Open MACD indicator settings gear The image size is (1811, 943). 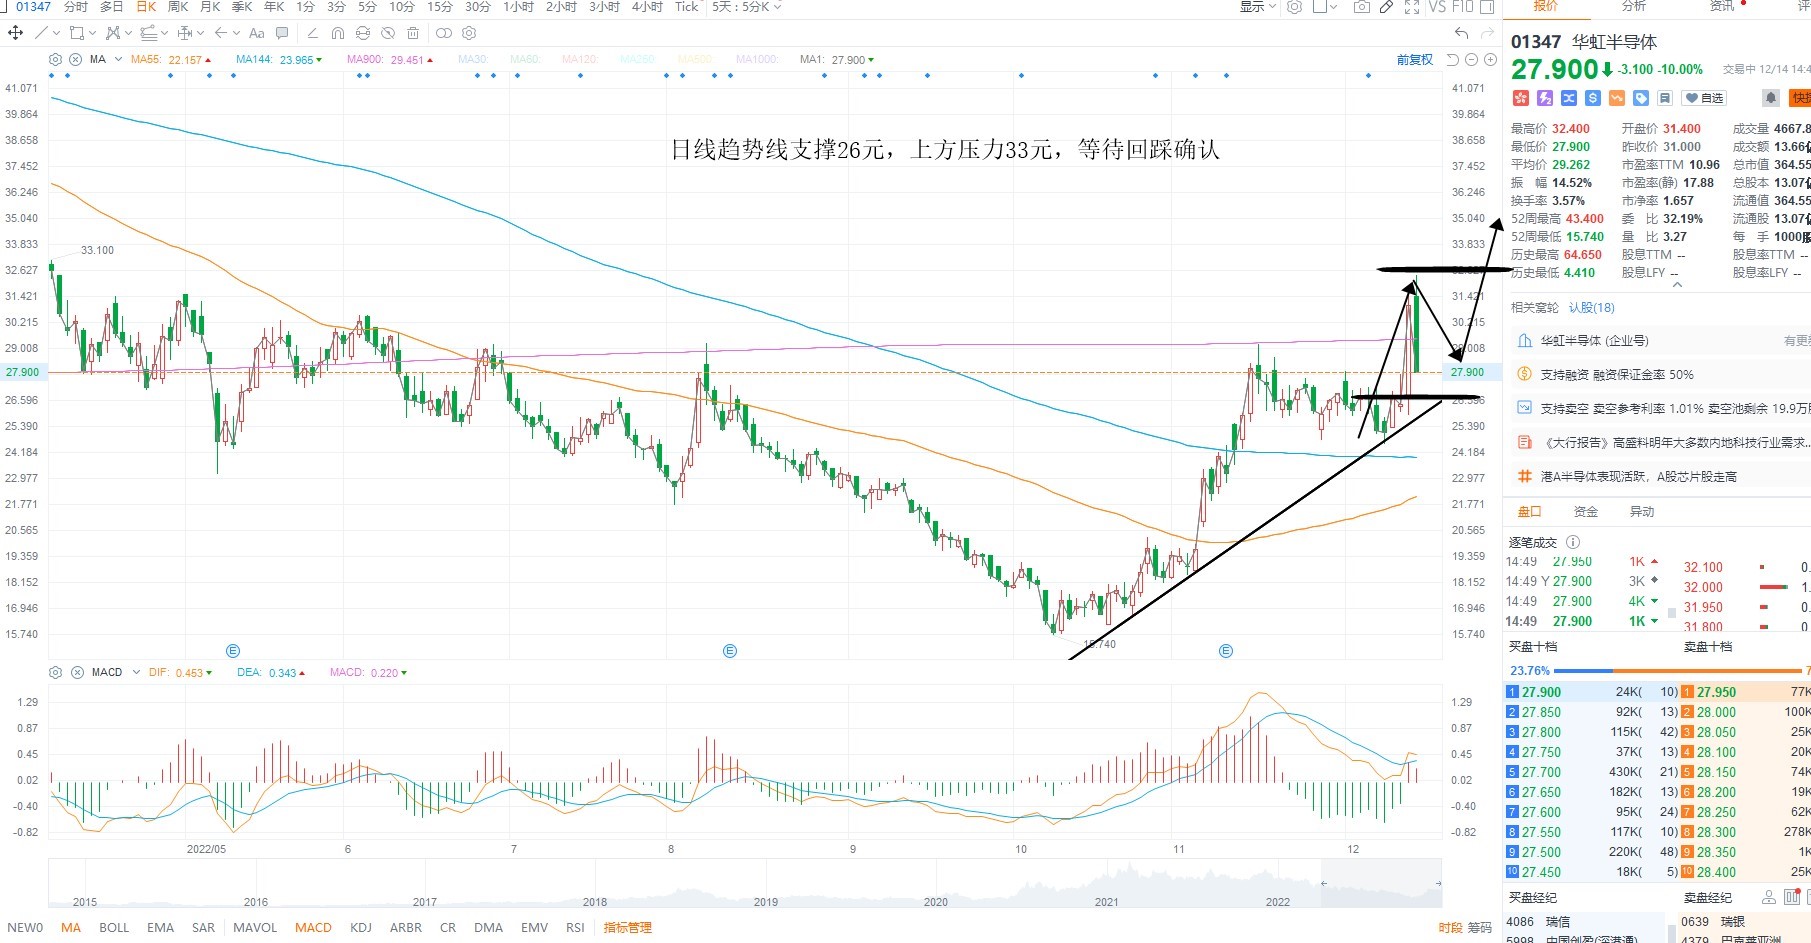pyautogui.click(x=55, y=672)
